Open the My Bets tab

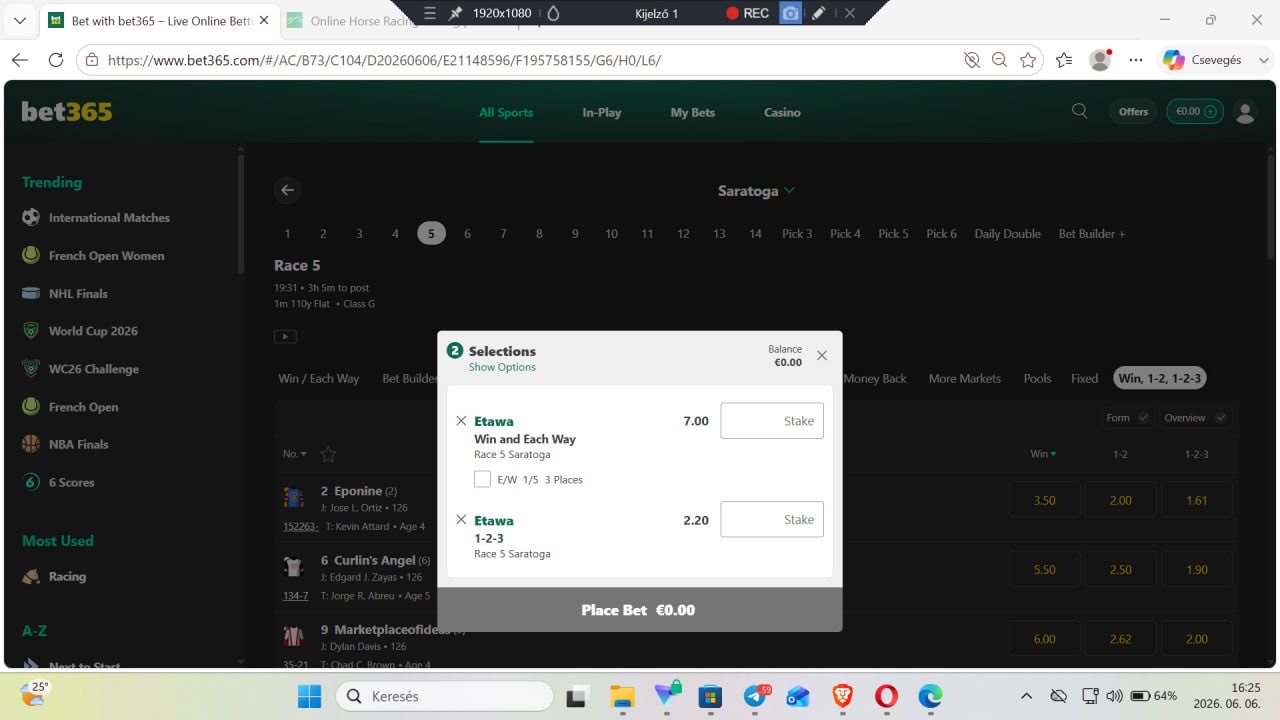[x=693, y=113]
